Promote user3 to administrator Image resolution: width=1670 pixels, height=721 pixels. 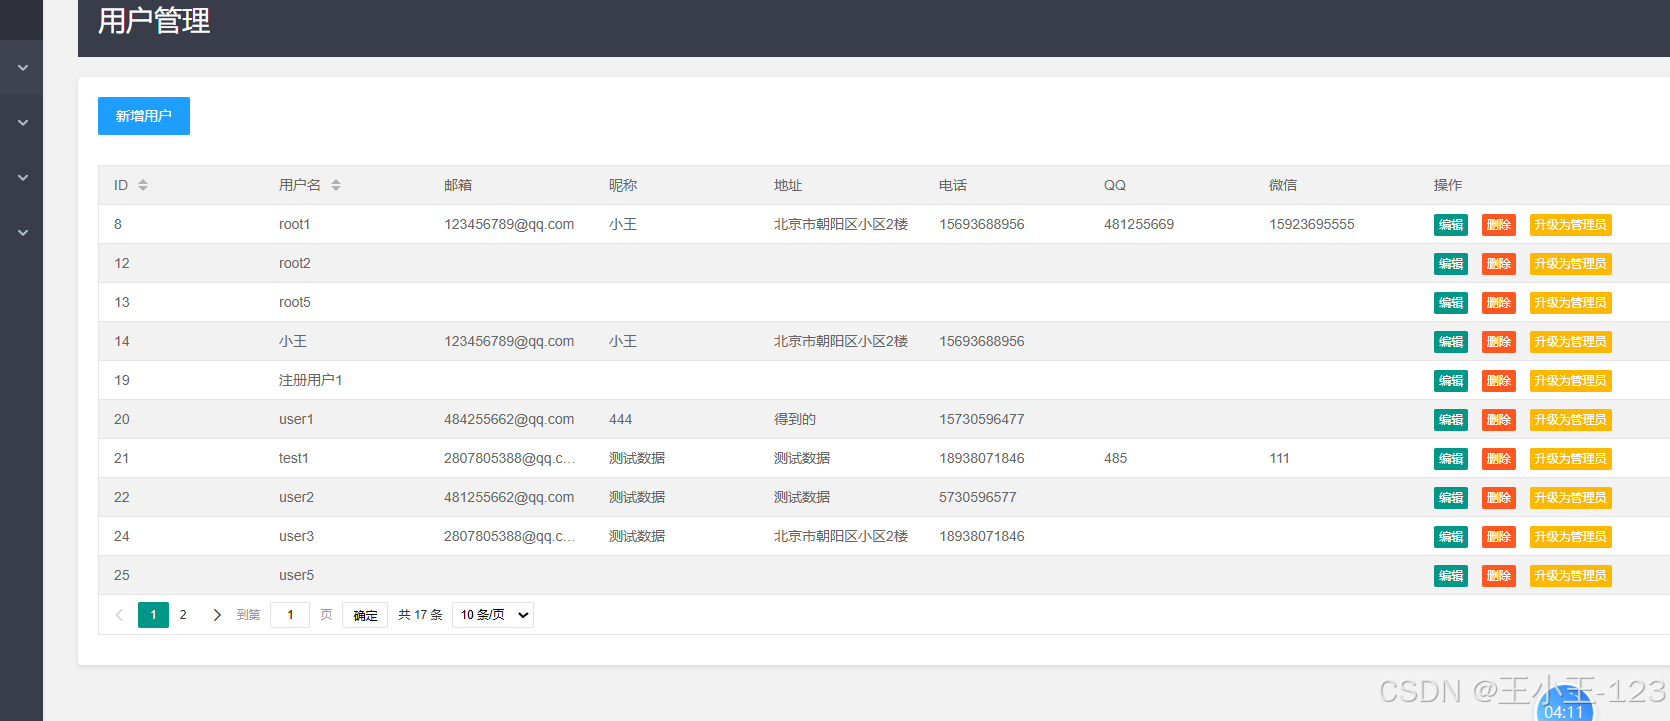[1571, 537]
